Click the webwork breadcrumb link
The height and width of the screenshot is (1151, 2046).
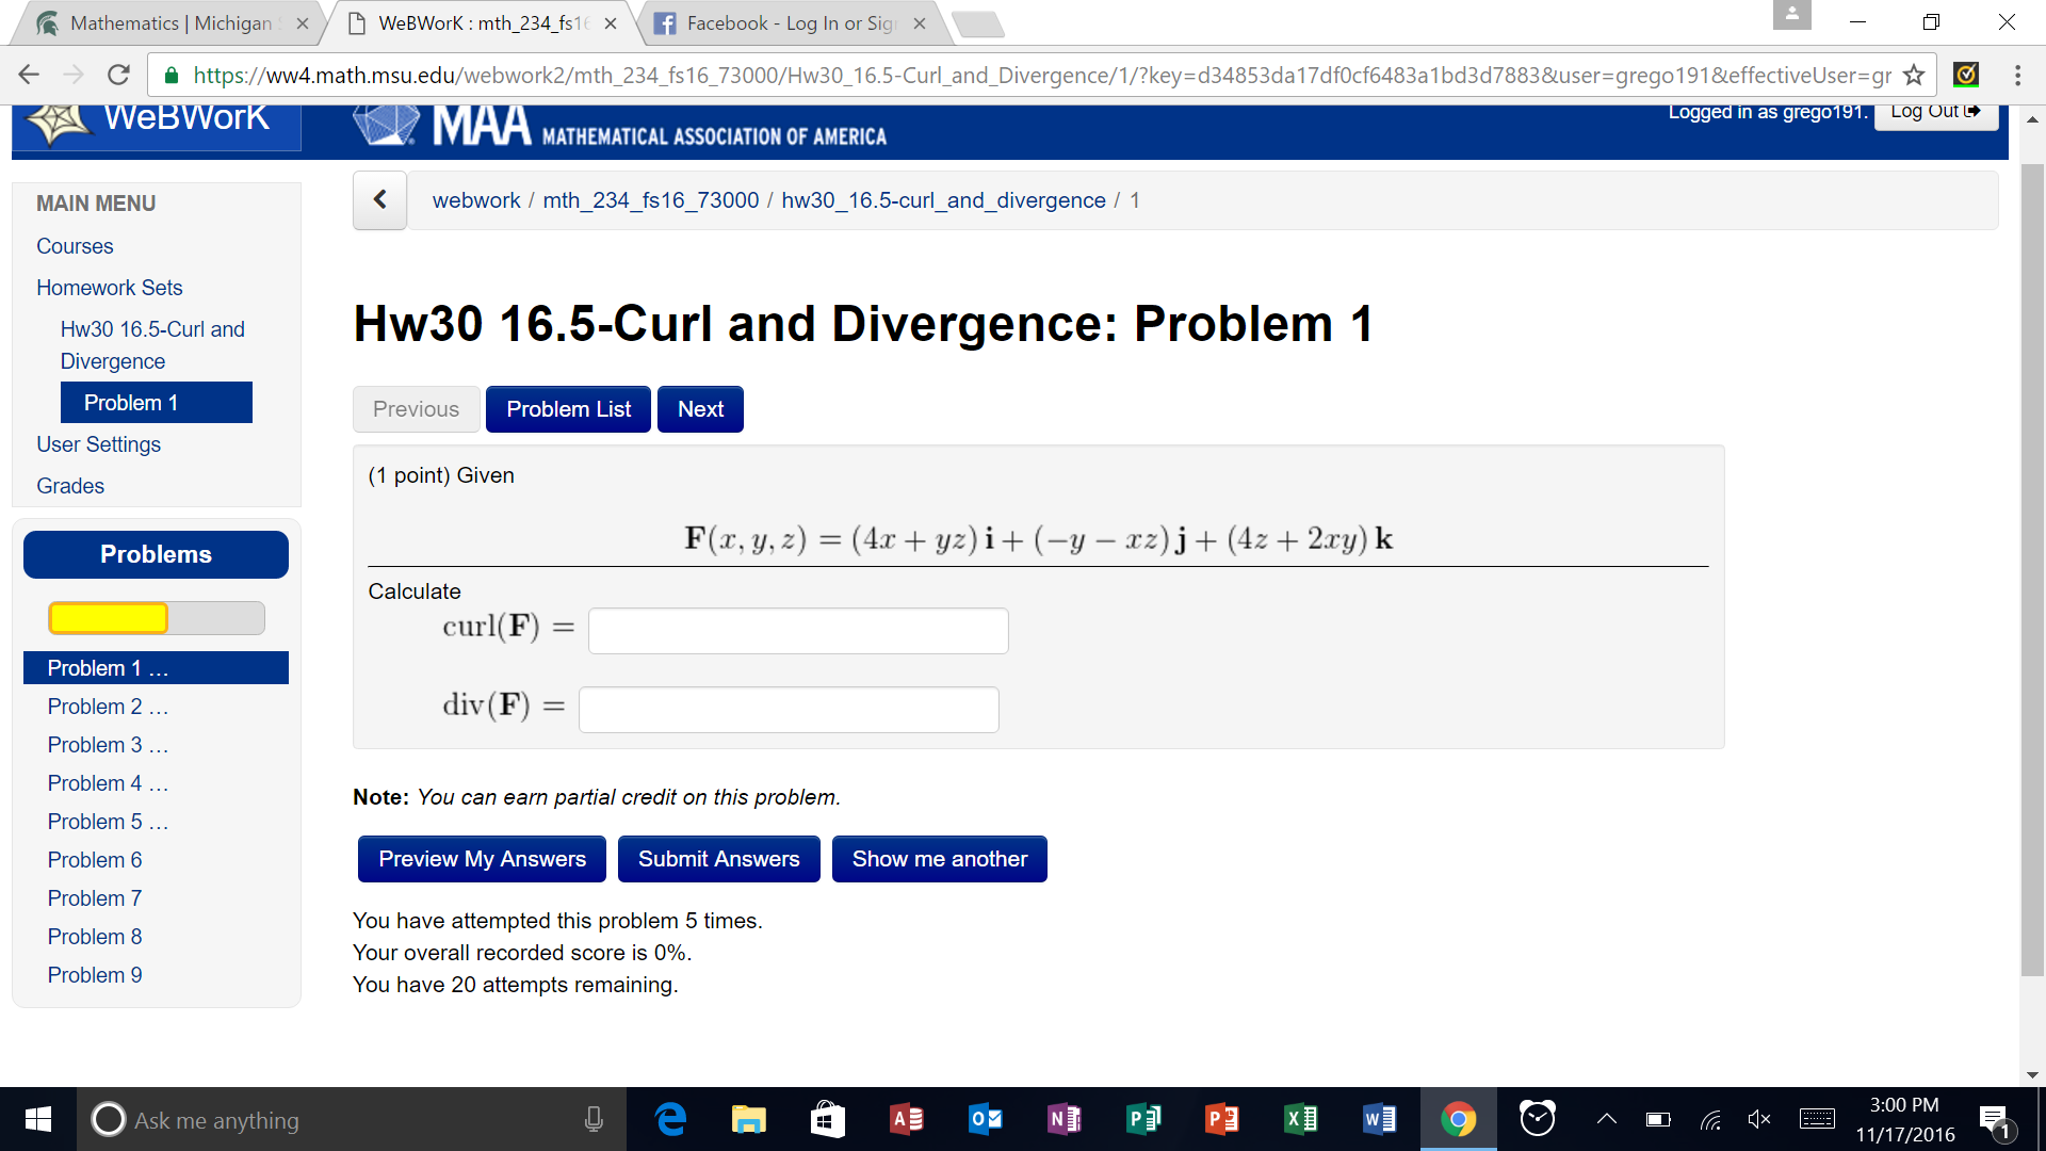click(476, 200)
